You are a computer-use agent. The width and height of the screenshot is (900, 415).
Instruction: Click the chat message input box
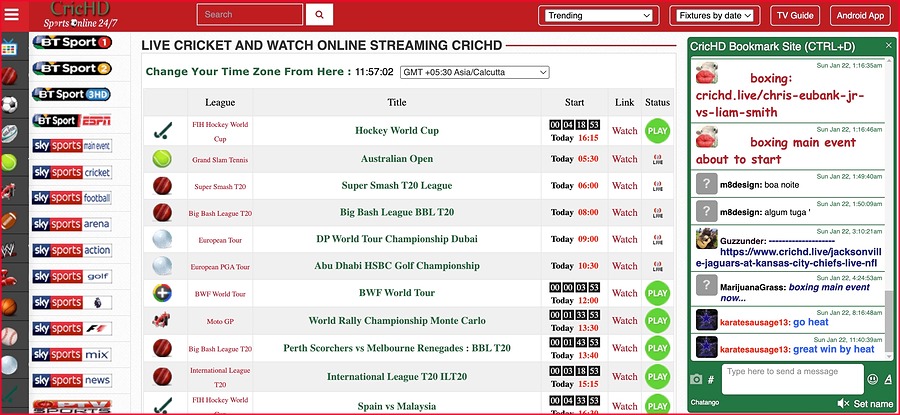coord(792,379)
